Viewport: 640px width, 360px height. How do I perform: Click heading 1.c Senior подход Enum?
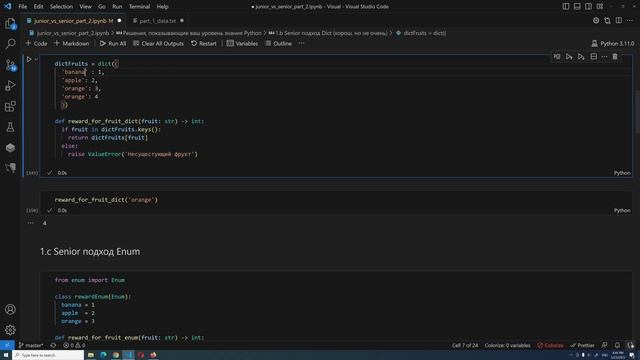(x=90, y=251)
